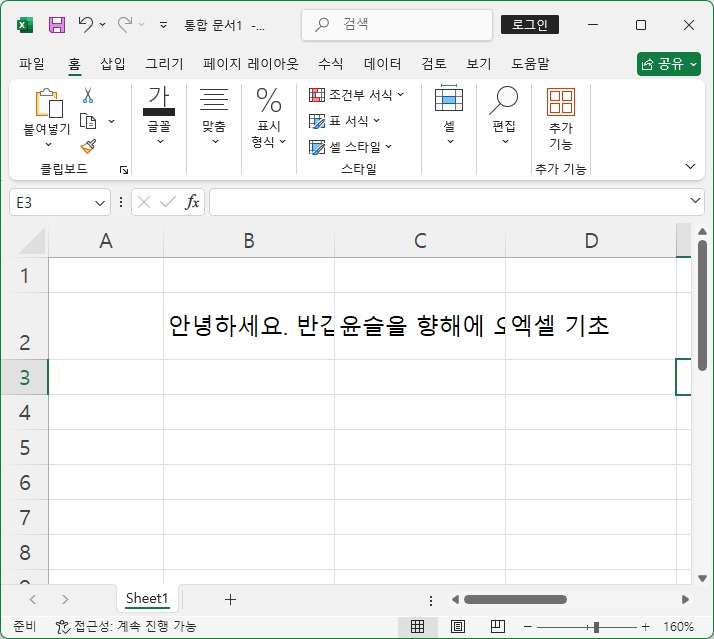The height and width of the screenshot is (639, 714).
Task: Click cell D2 containing 엑셀 기초
Action: [x=591, y=326]
